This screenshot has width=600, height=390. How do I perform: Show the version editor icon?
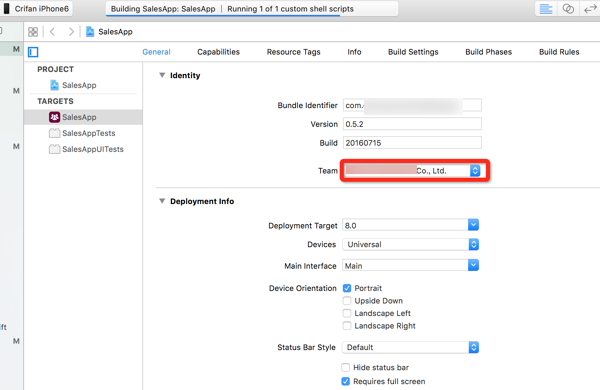590,8
